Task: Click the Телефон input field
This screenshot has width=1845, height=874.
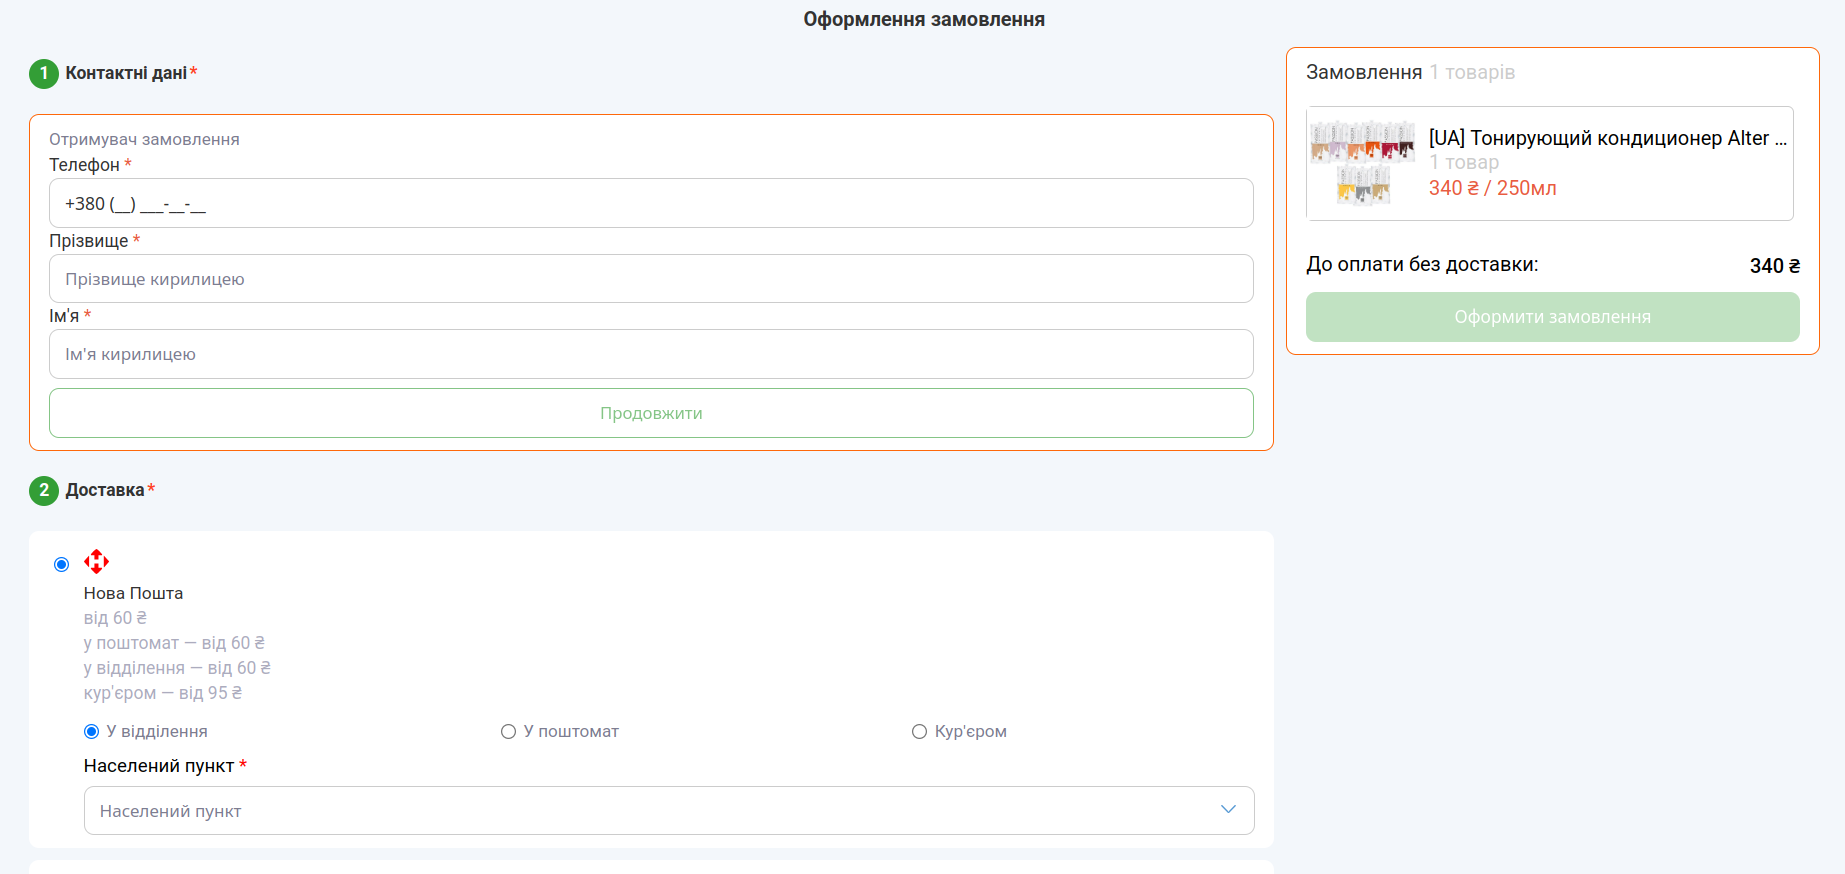Action: tap(650, 204)
